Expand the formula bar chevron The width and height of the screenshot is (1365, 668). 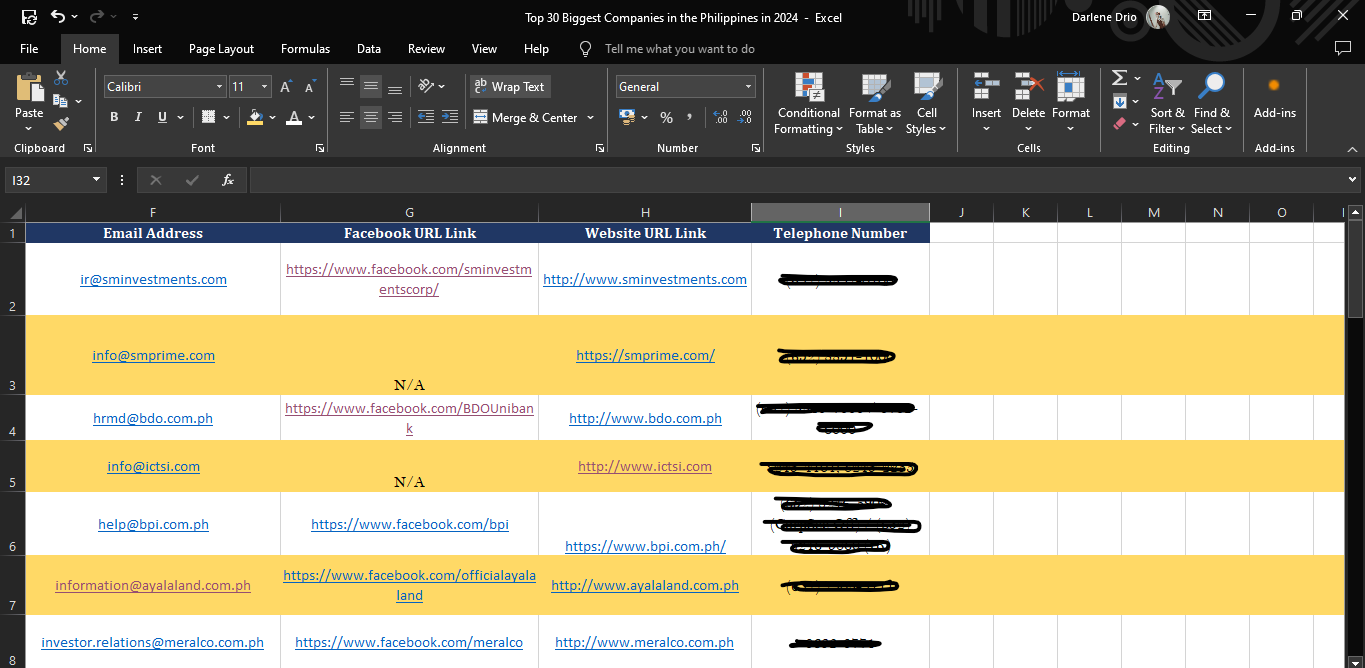[x=1353, y=180]
